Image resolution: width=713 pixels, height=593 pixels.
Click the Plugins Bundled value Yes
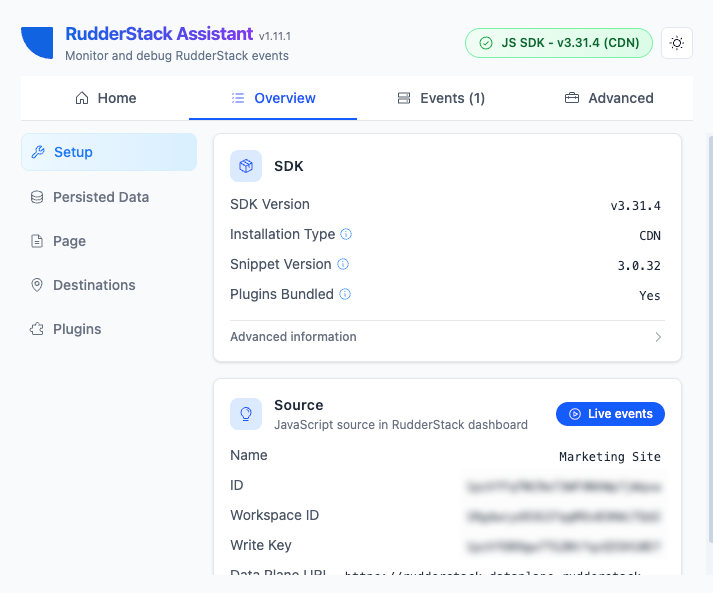[650, 296]
